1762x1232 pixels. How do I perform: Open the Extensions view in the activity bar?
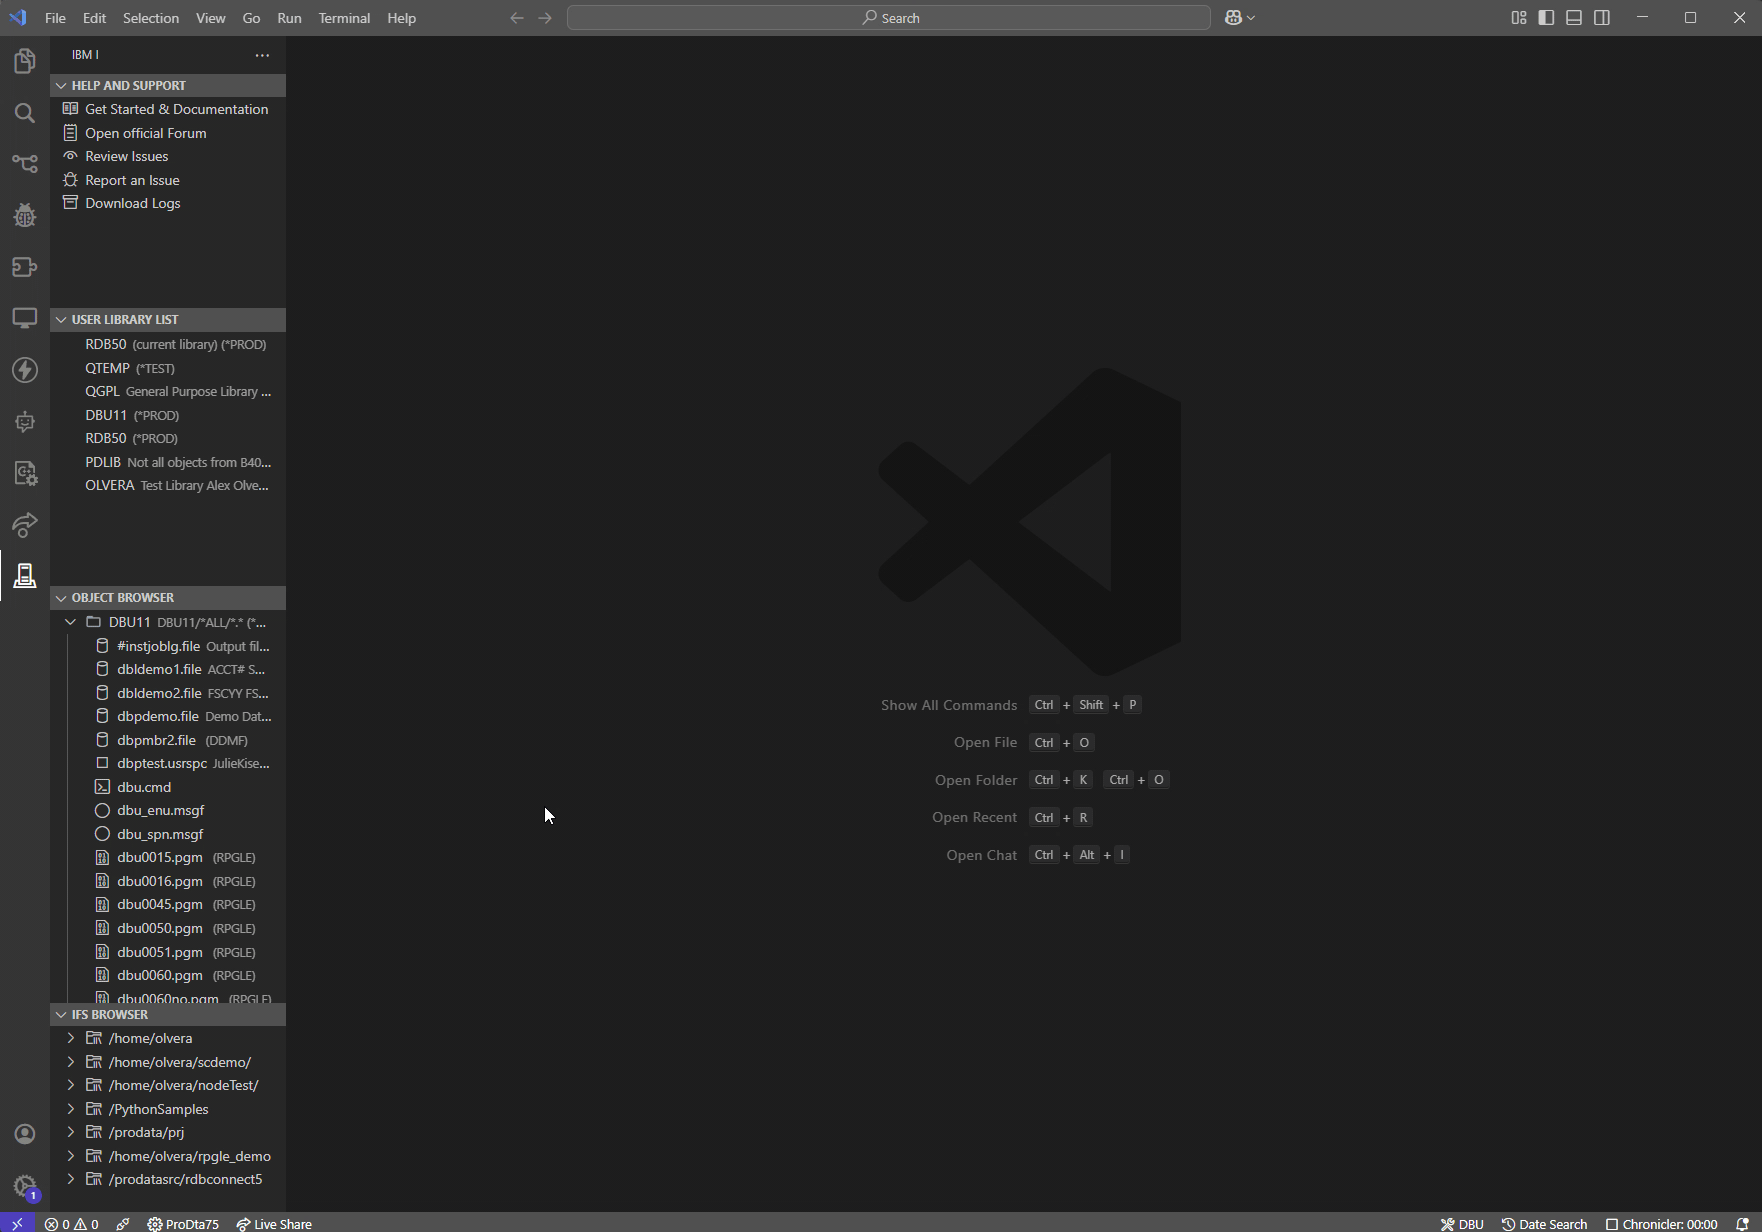(25, 267)
